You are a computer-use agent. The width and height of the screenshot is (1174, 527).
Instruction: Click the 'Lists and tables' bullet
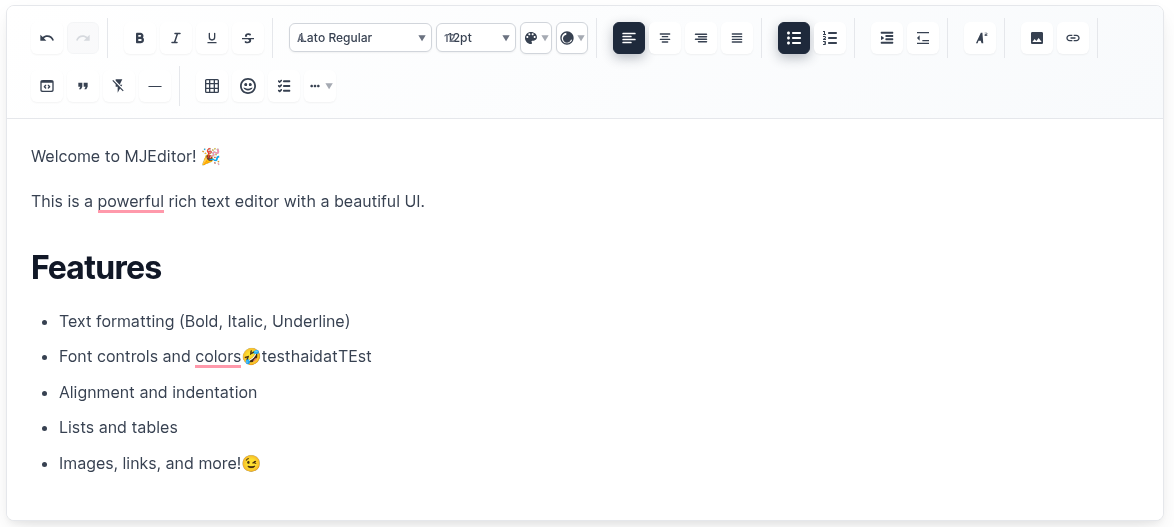point(118,427)
